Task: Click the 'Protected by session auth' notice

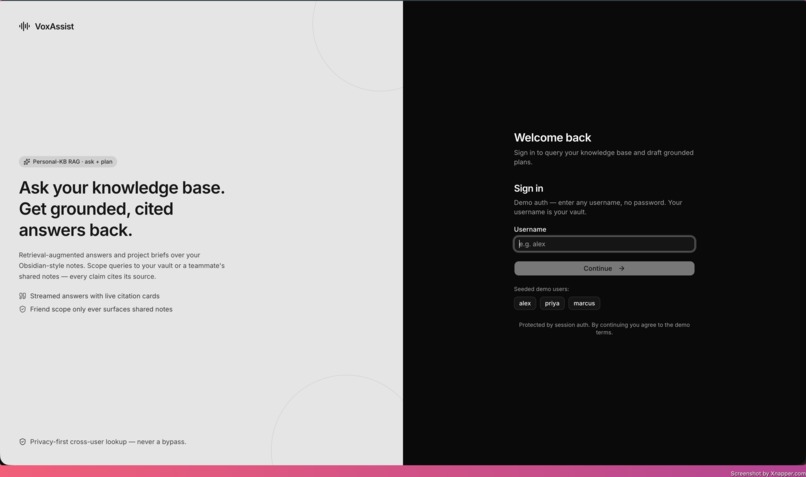Action: [x=604, y=328]
